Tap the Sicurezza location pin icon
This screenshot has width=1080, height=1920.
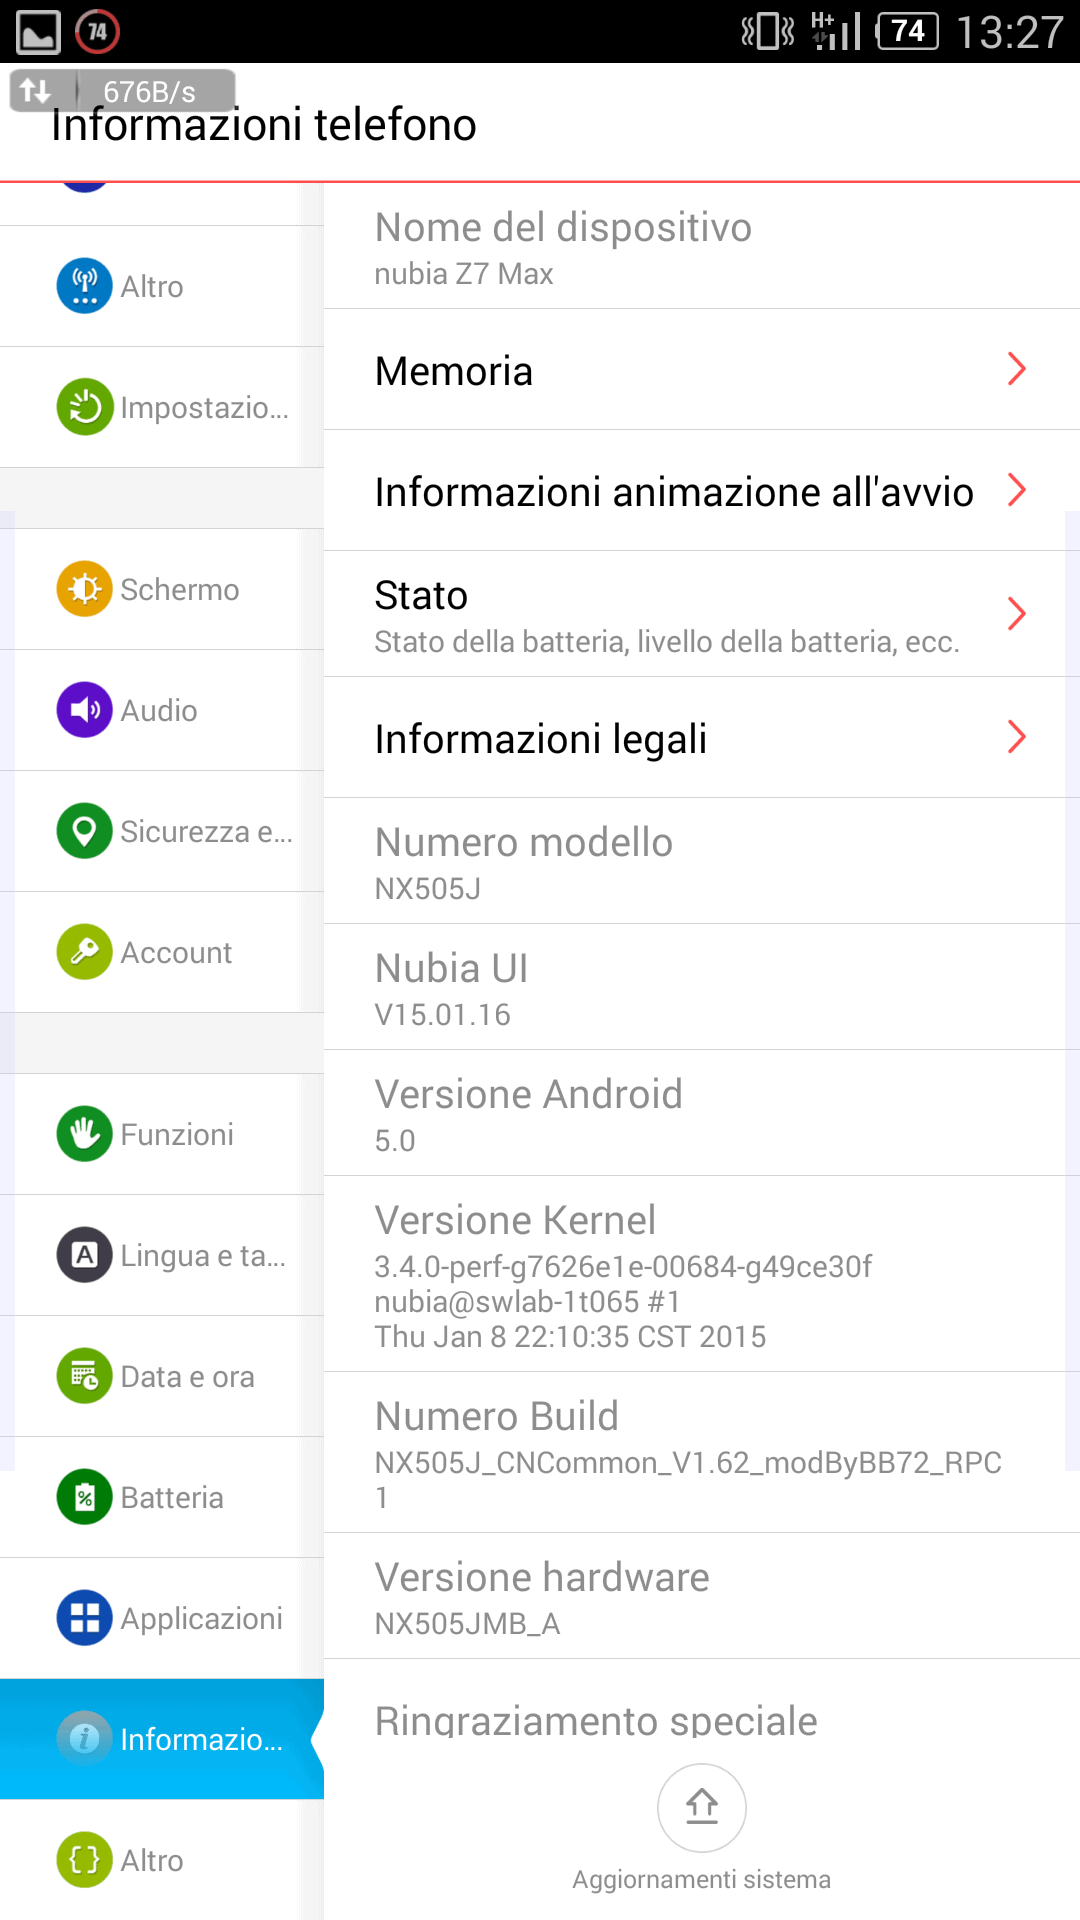[x=85, y=831]
